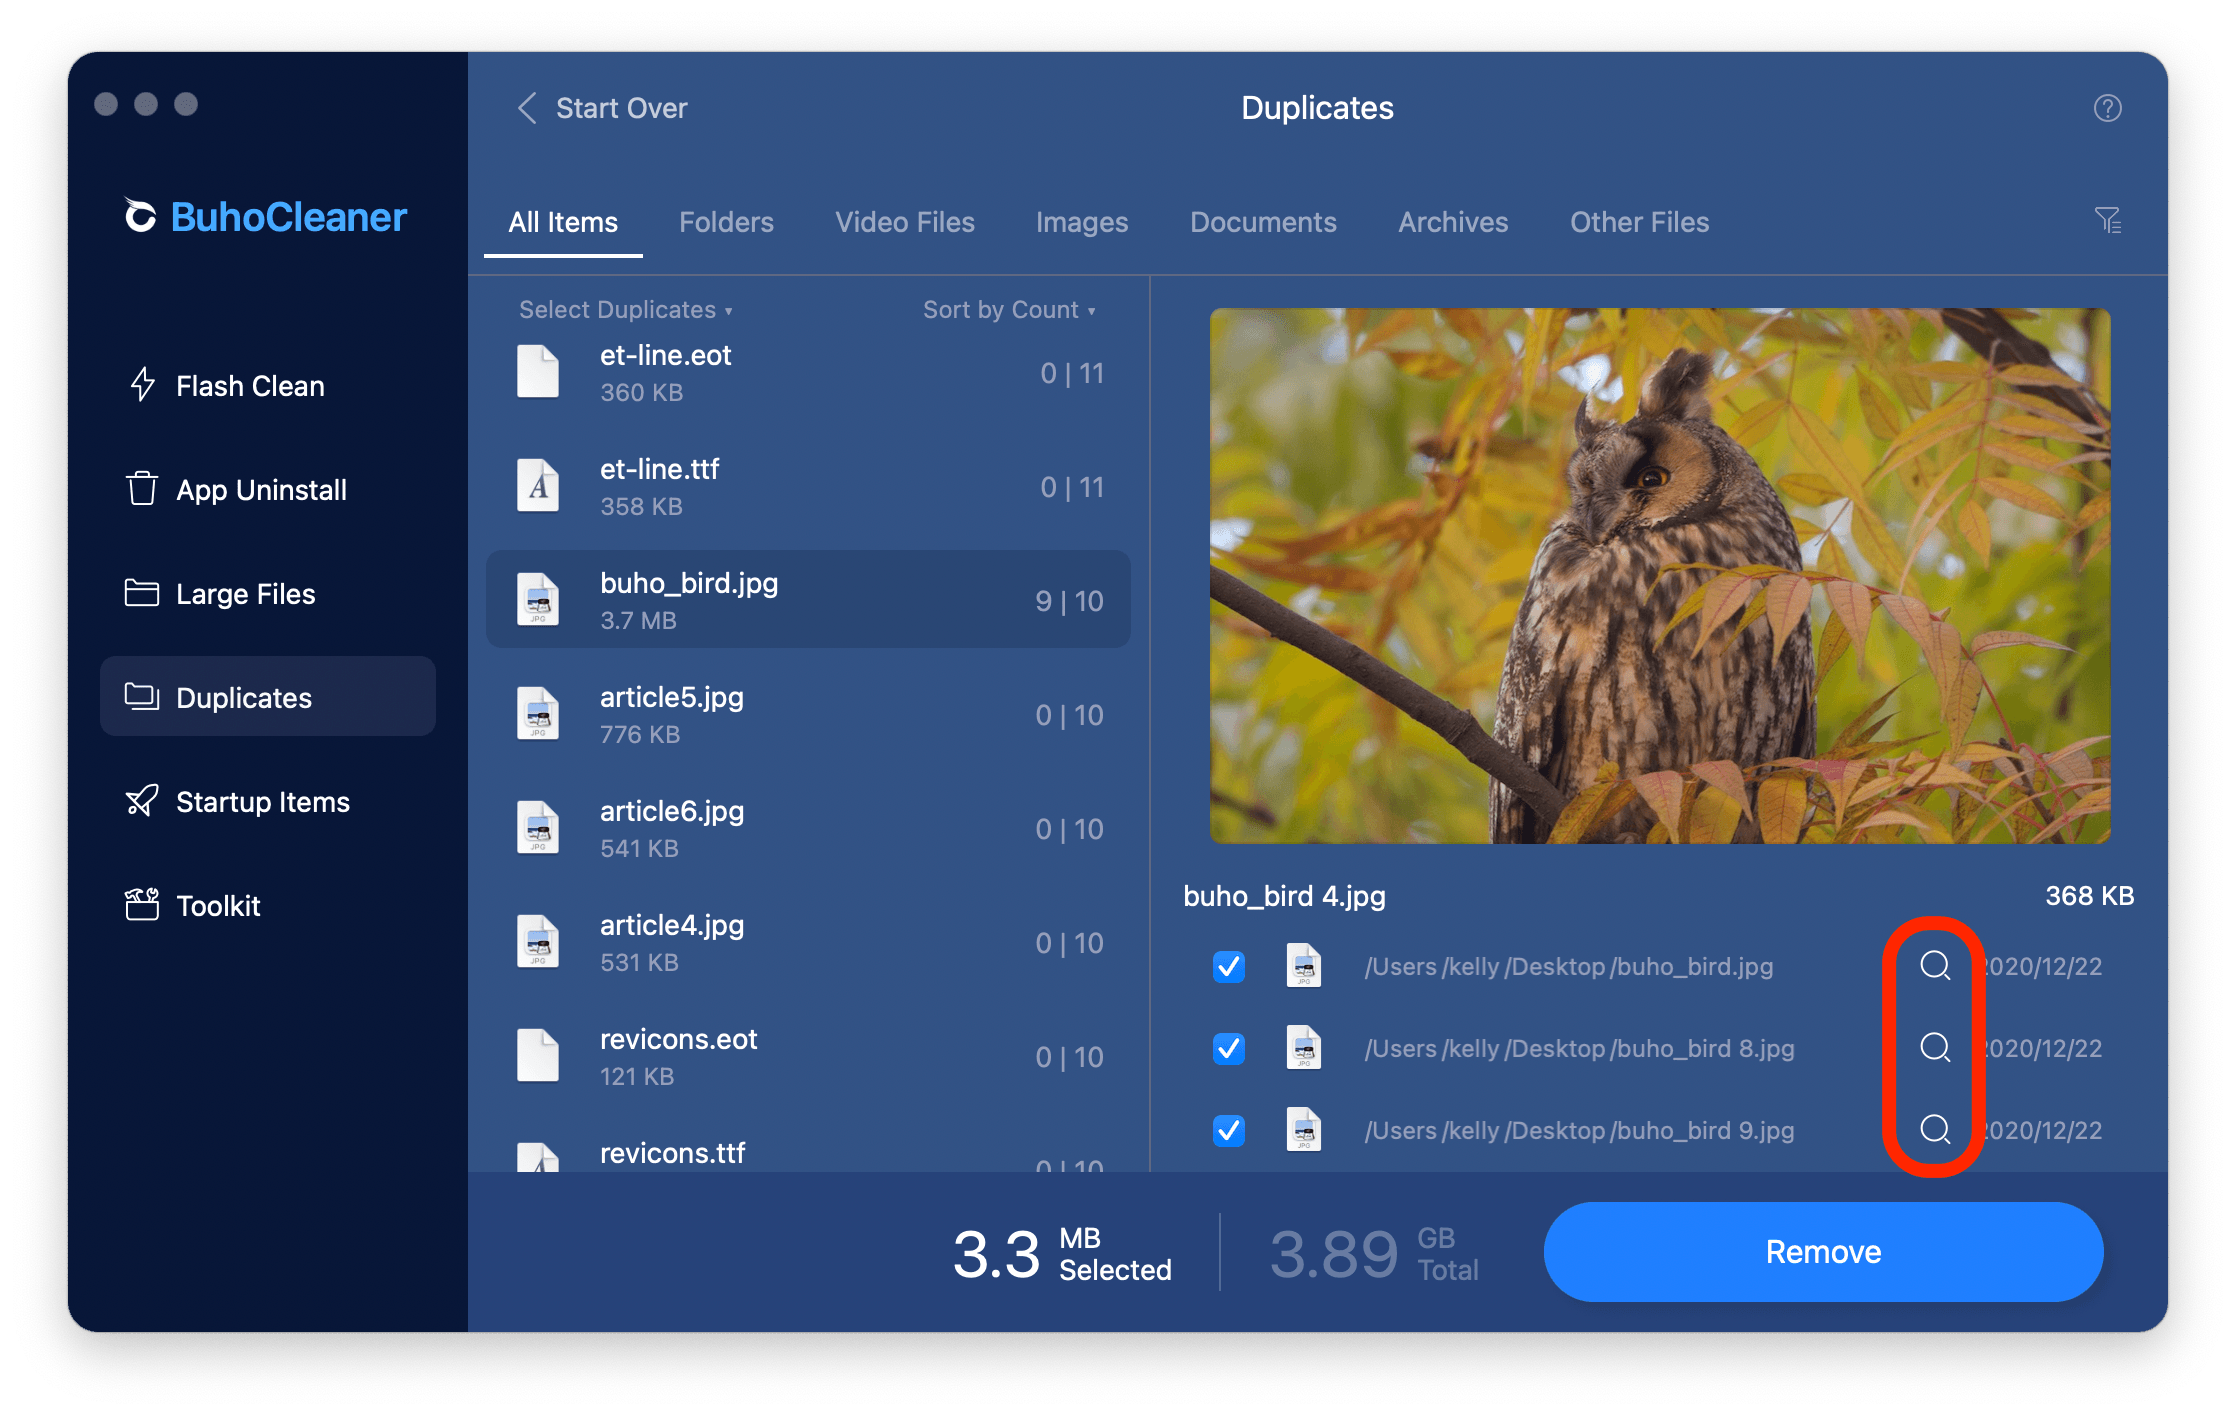
Task: Click the et-line.ttf font file icon
Action: [537, 486]
